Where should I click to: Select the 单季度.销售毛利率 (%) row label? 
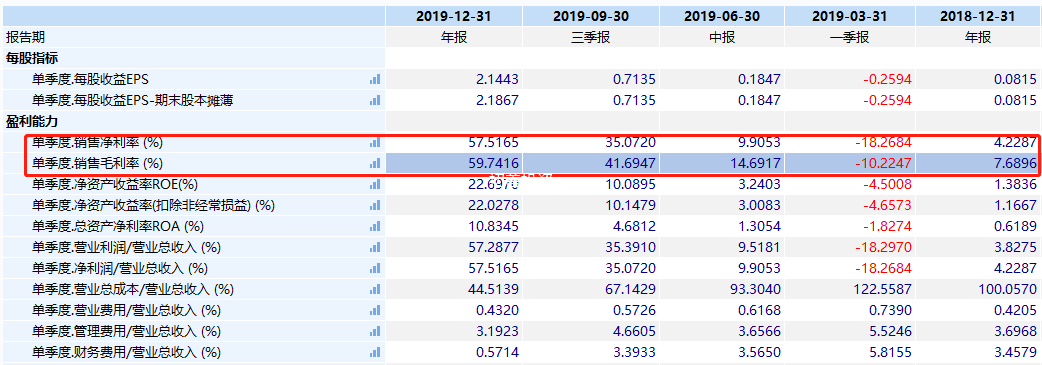(x=97, y=163)
